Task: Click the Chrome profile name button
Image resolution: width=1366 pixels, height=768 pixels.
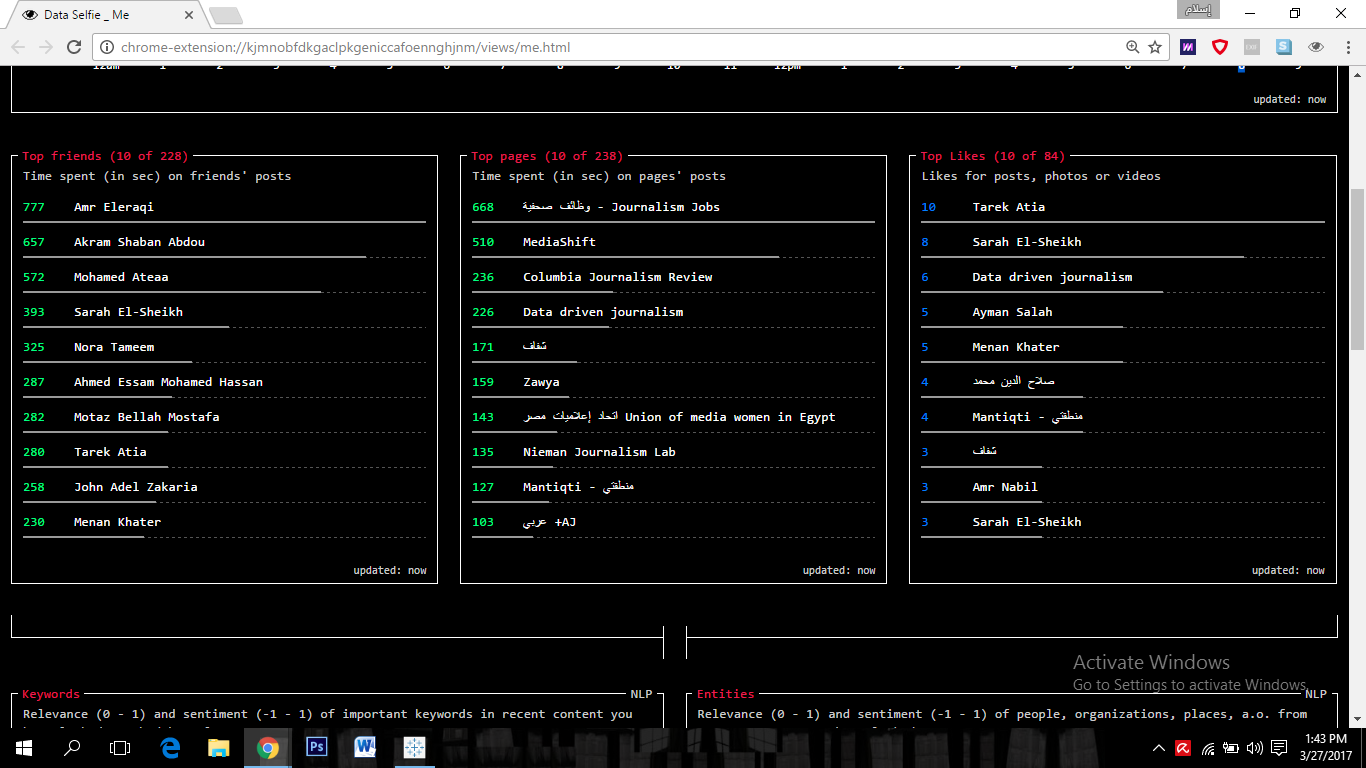Action: [x=1199, y=10]
